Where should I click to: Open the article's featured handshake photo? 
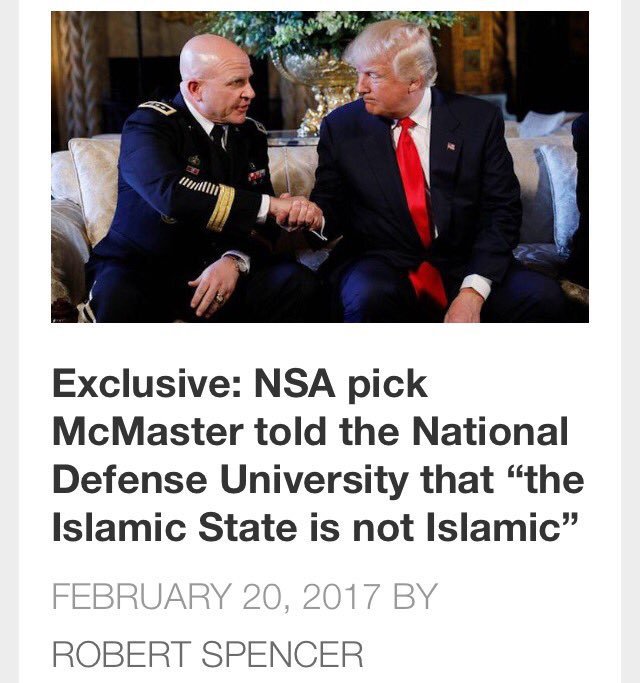pyautogui.click(x=320, y=167)
